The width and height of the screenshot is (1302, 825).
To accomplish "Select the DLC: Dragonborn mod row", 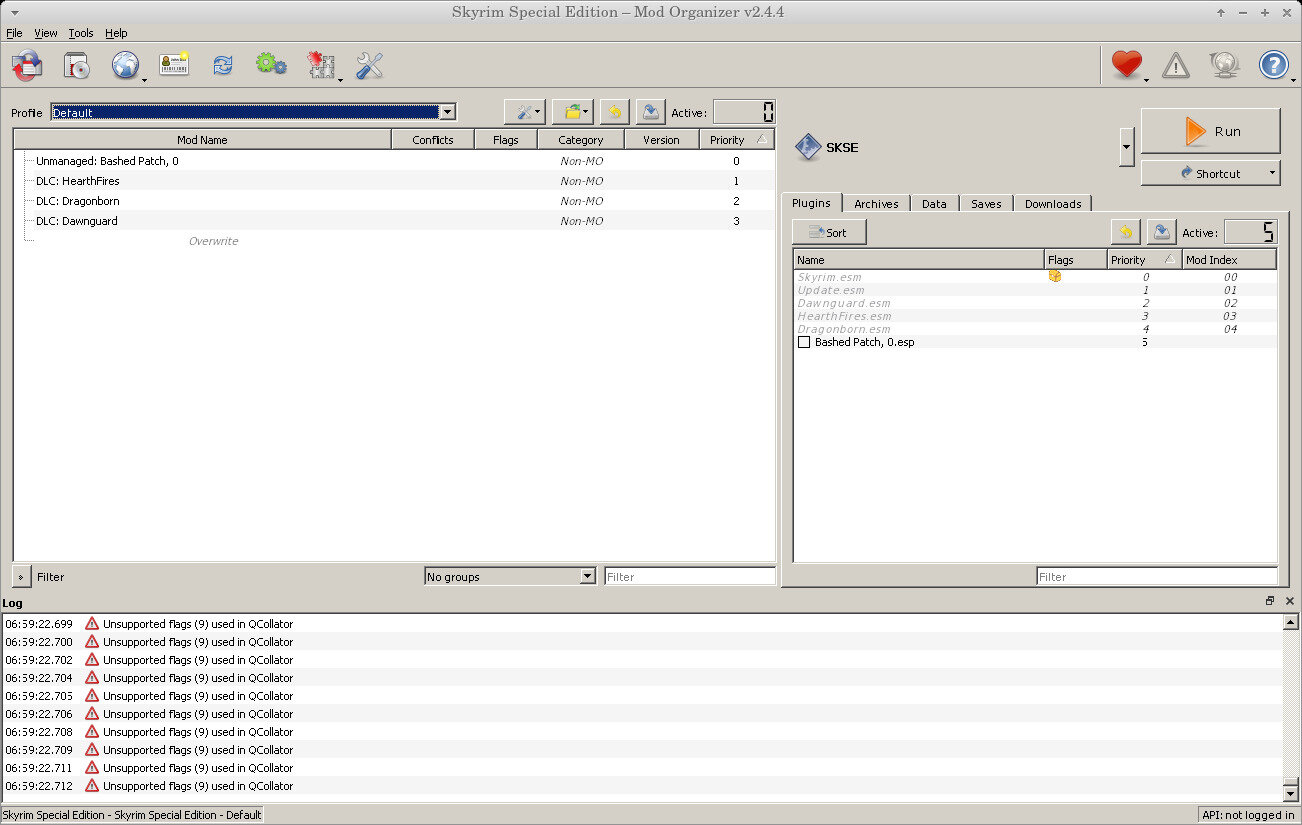I will coord(394,201).
